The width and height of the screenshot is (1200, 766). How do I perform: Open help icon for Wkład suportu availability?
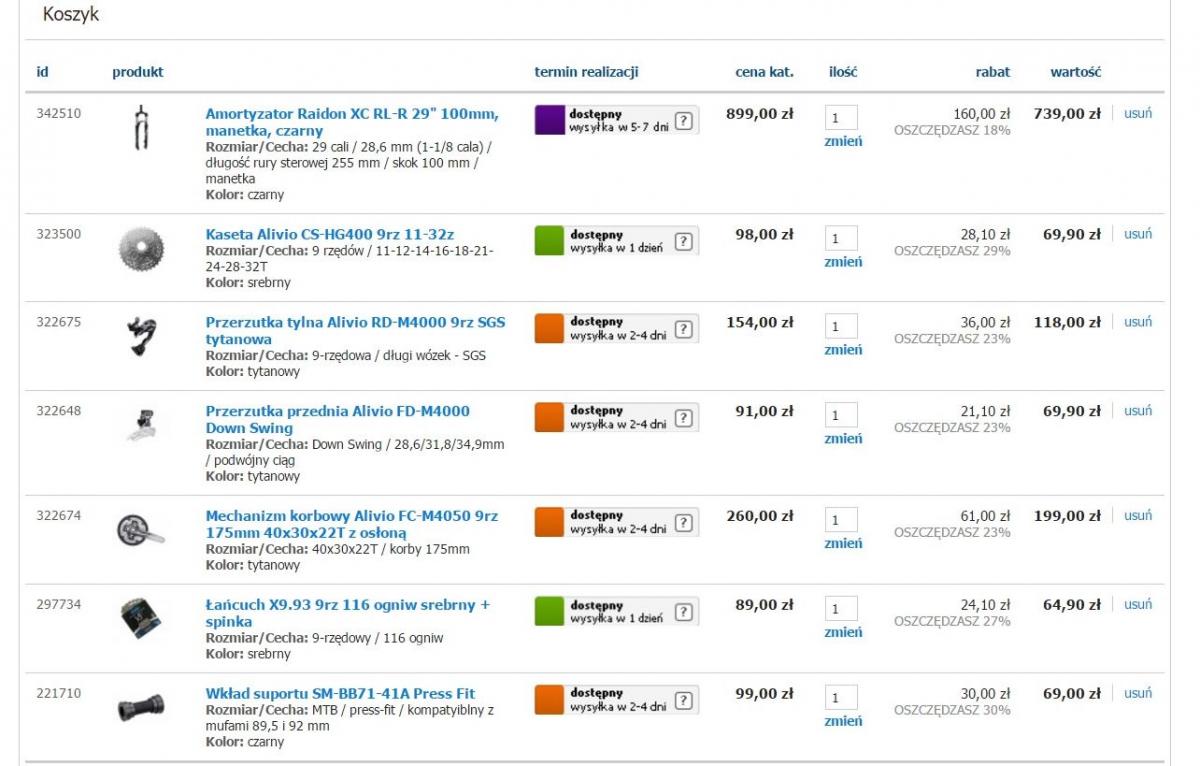tap(684, 700)
